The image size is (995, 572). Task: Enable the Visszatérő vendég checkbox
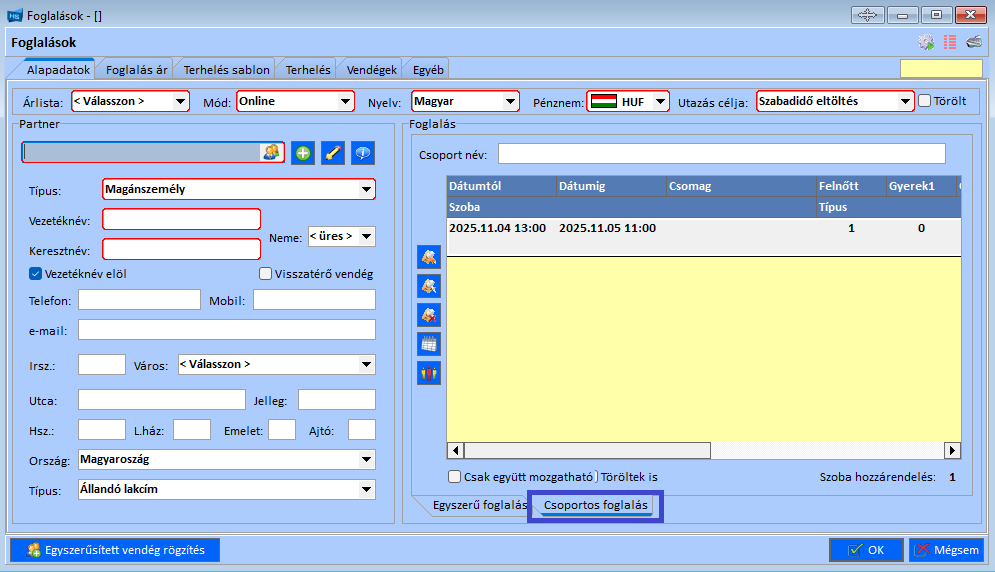click(266, 274)
